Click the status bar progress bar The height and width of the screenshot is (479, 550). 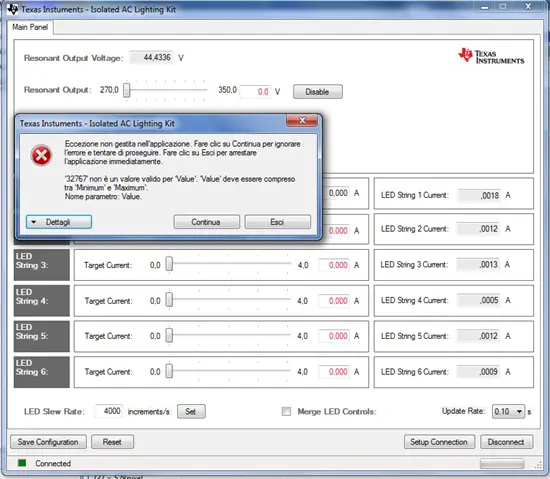tap(502, 464)
